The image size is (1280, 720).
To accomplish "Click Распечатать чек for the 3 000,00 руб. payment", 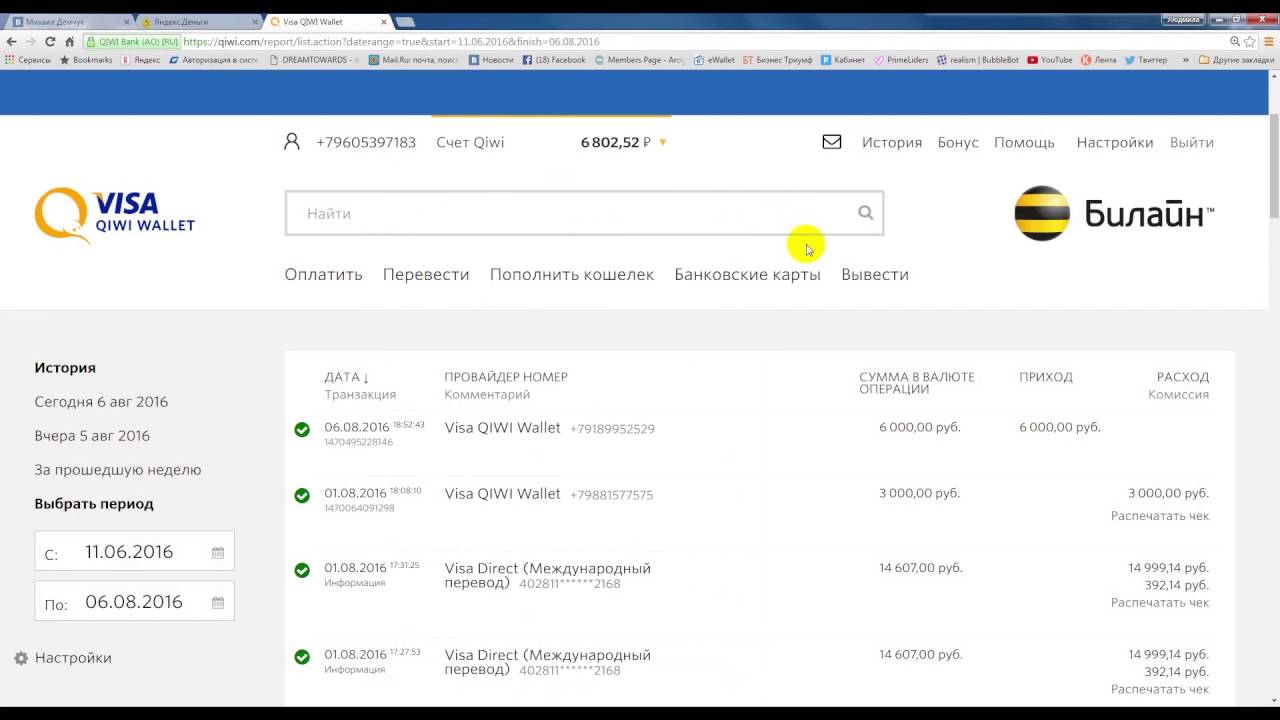I will tap(1159, 516).
